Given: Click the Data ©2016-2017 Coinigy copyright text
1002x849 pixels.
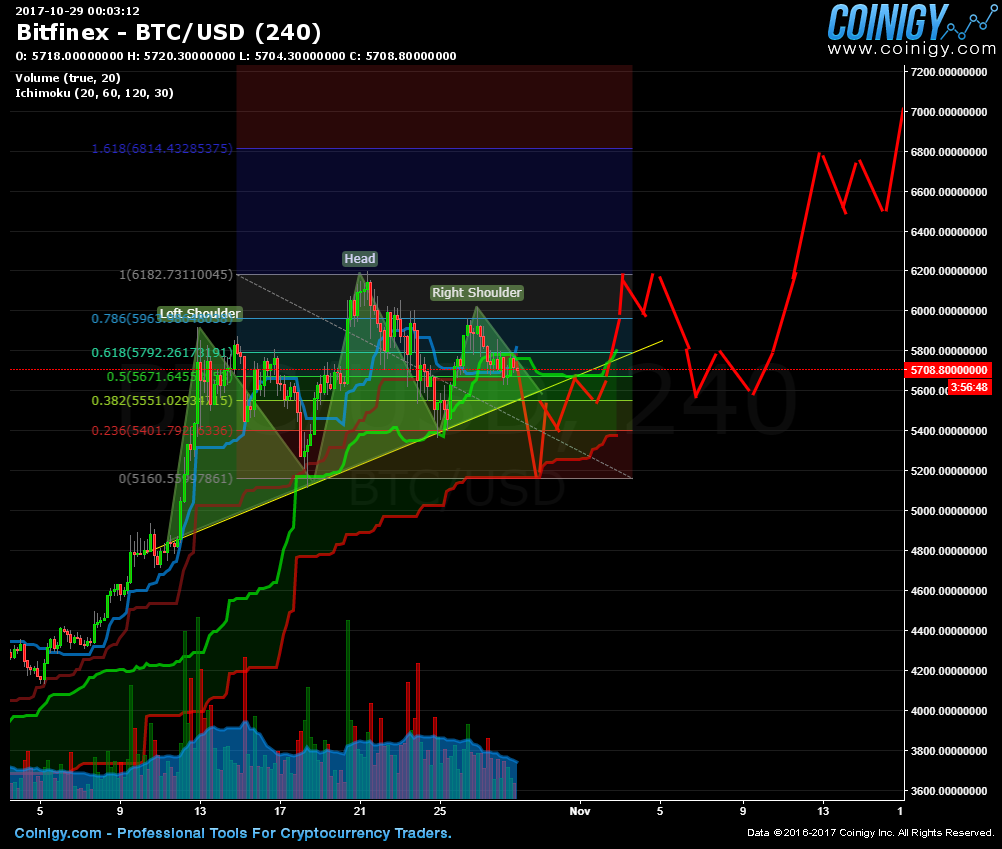Looking at the screenshot, I should coord(870,833).
